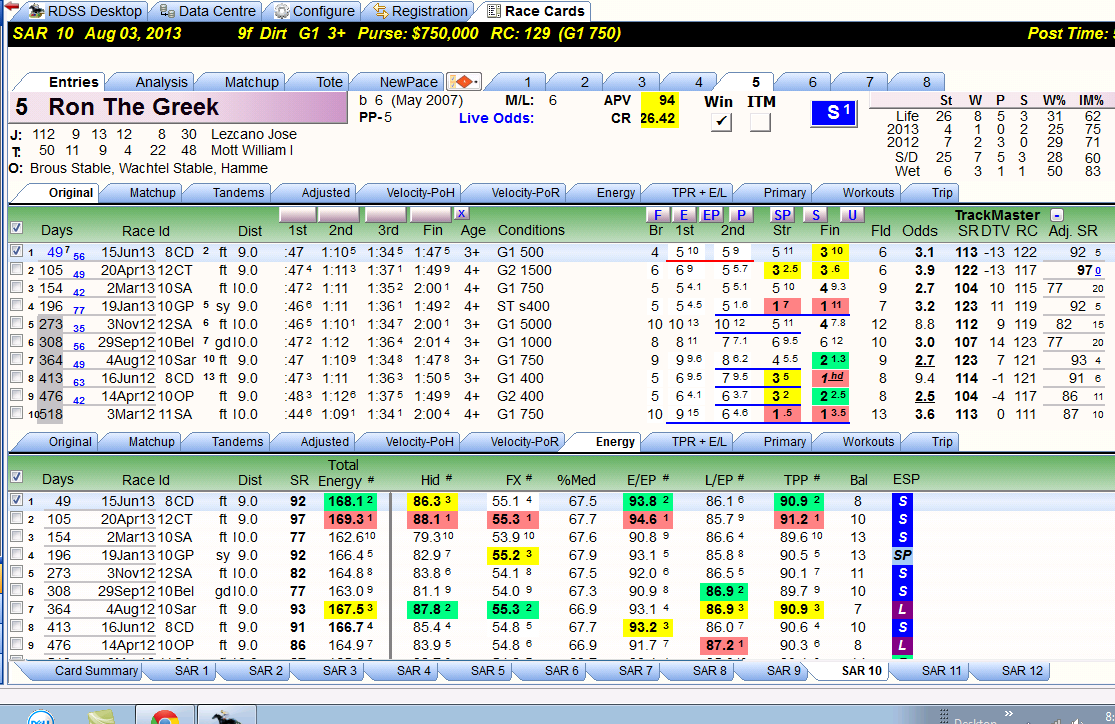
Task: Click the small blue X button above Age
Action: point(462,213)
